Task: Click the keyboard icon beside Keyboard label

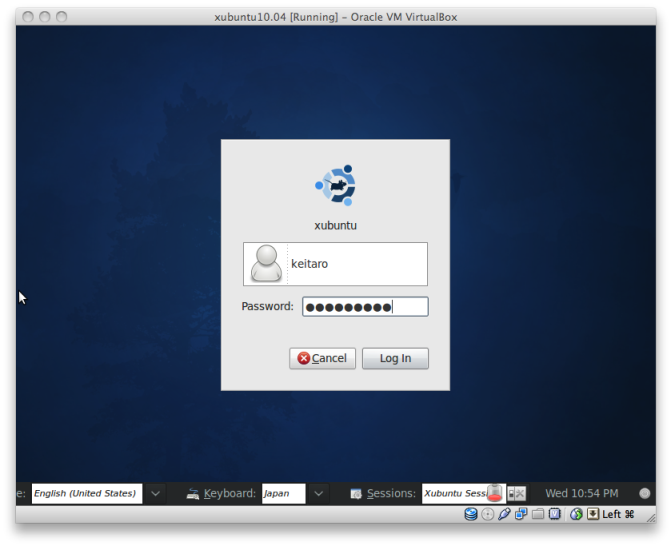Action: click(193, 494)
